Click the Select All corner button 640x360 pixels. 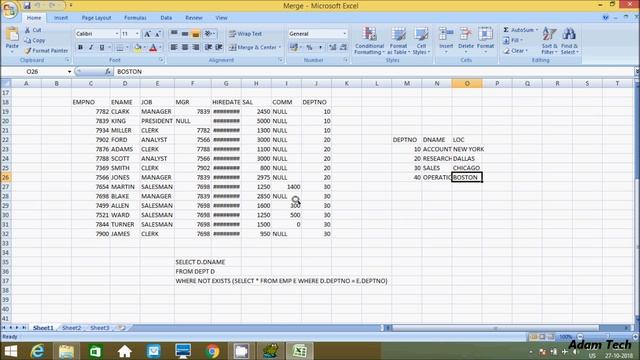pos(6,83)
